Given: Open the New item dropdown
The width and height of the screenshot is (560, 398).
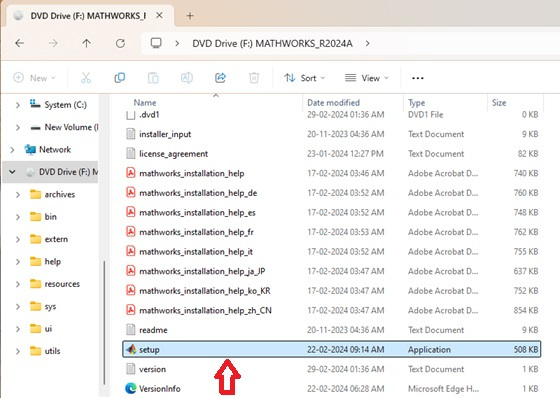Looking at the screenshot, I should (x=34, y=78).
